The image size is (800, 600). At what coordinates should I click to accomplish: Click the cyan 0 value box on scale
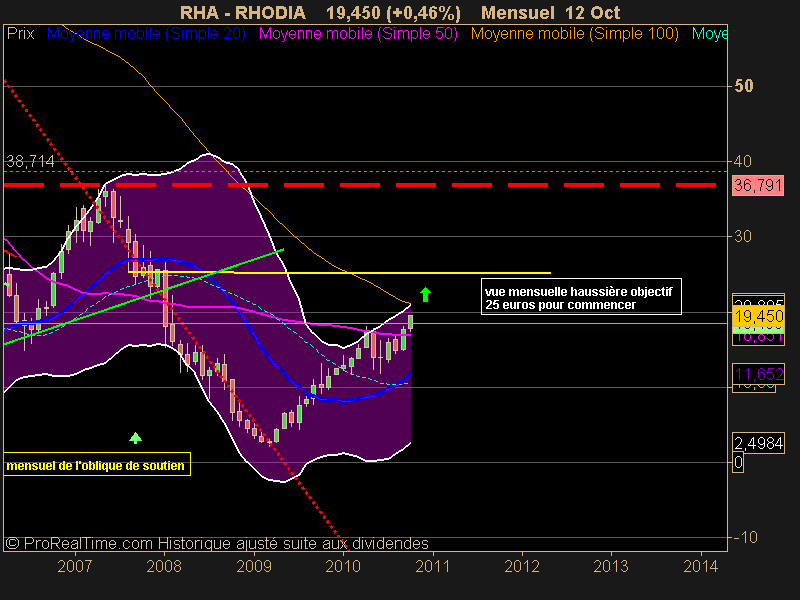click(x=738, y=463)
